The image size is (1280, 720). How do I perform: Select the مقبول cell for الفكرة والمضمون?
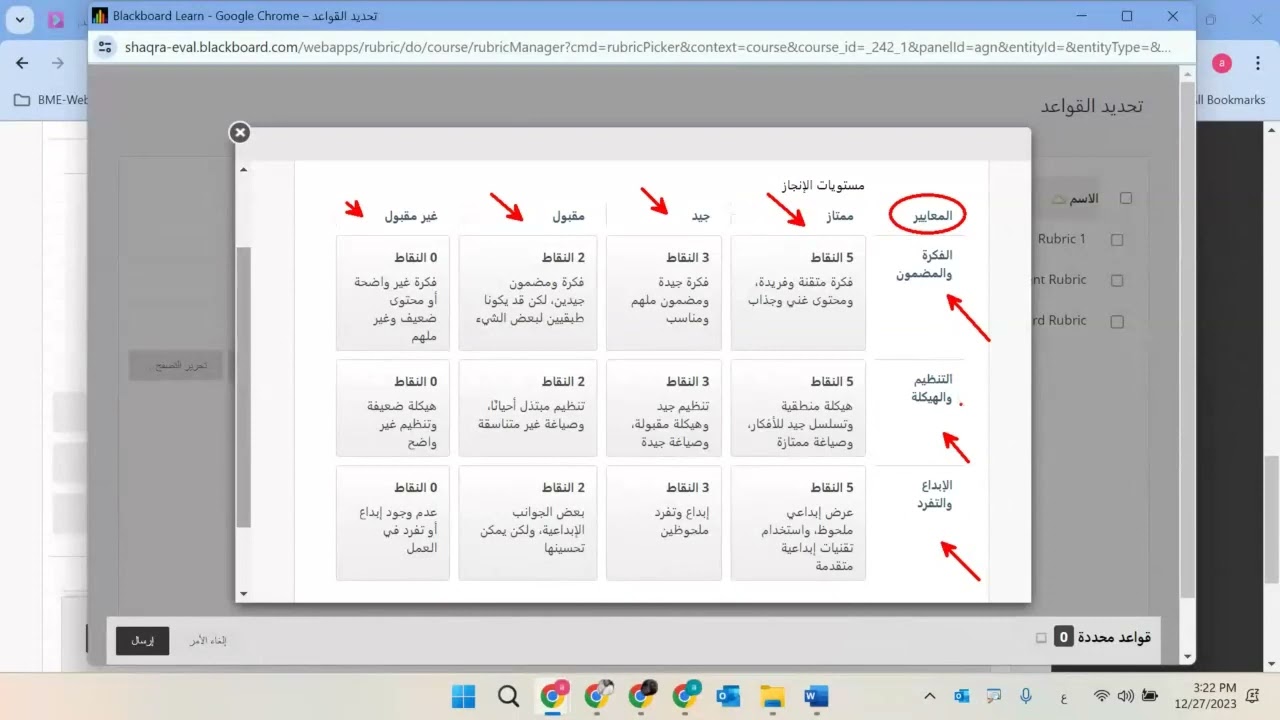tap(528, 293)
